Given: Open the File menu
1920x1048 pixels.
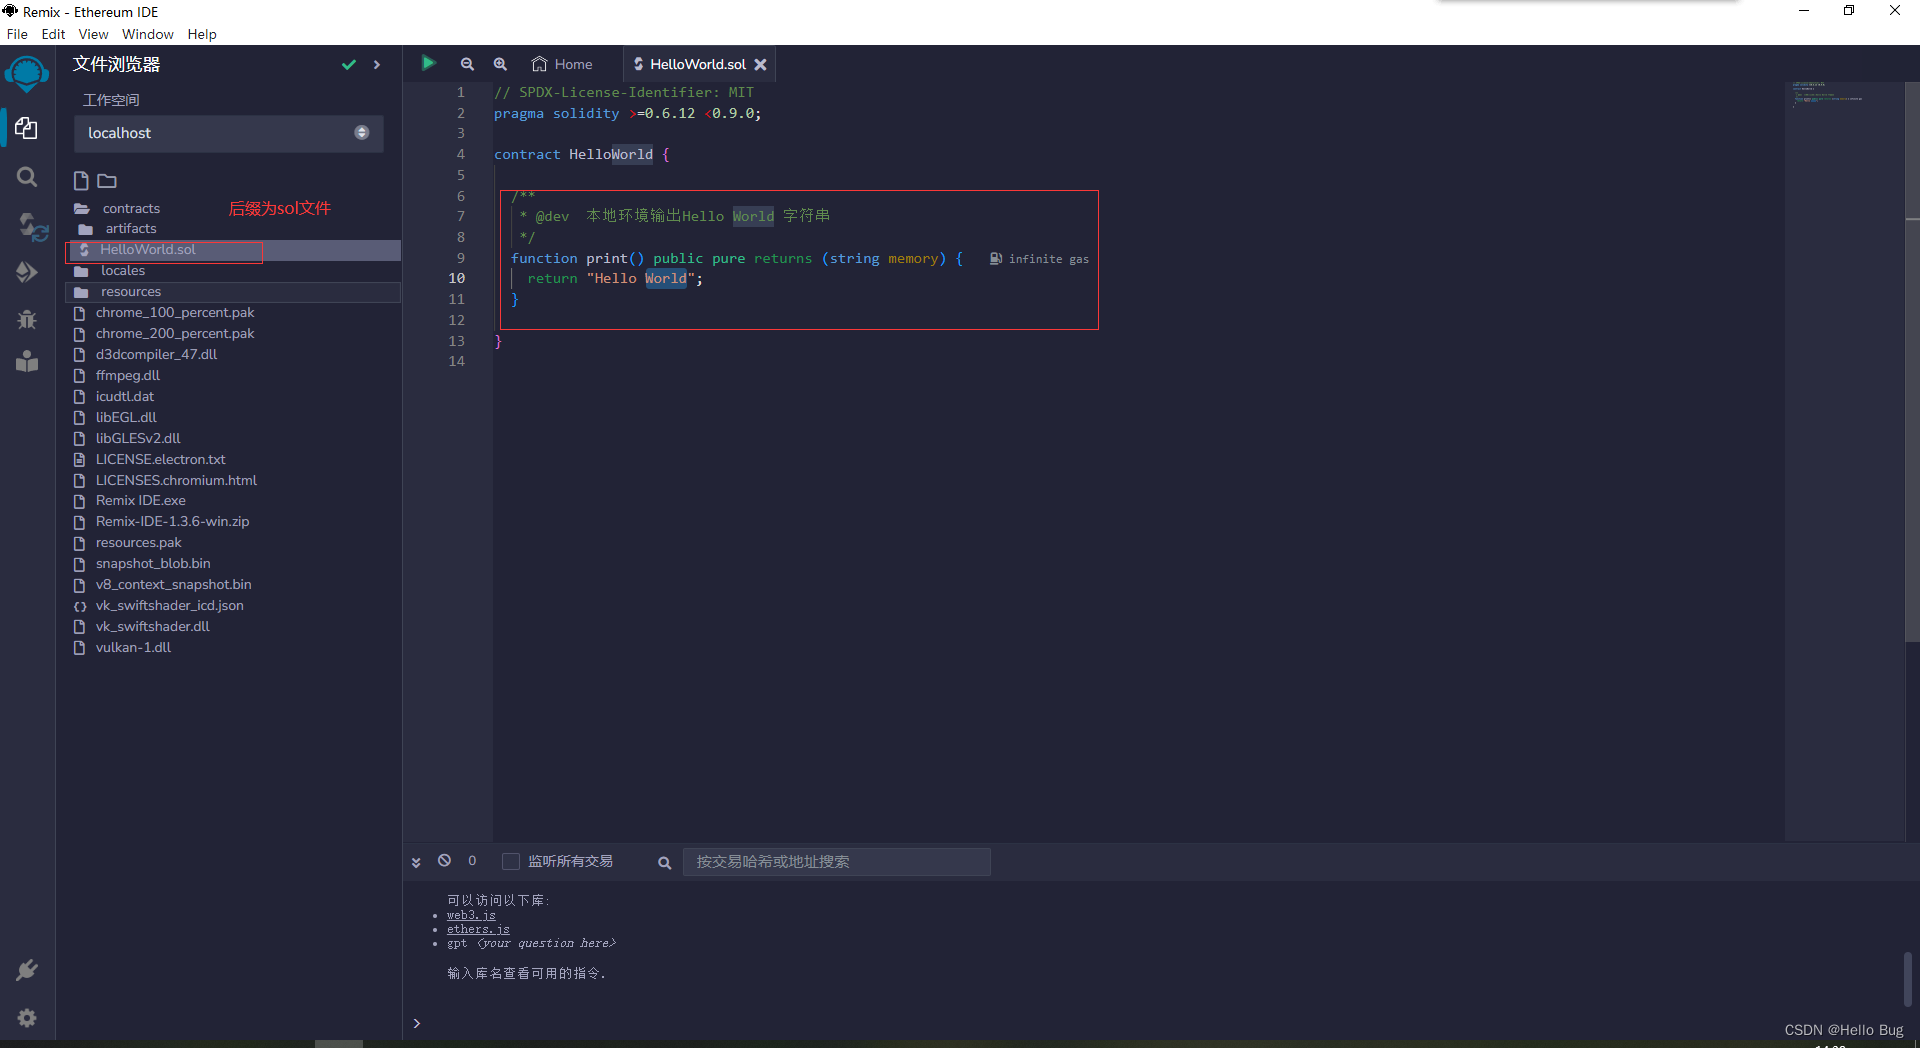Looking at the screenshot, I should pos(17,34).
